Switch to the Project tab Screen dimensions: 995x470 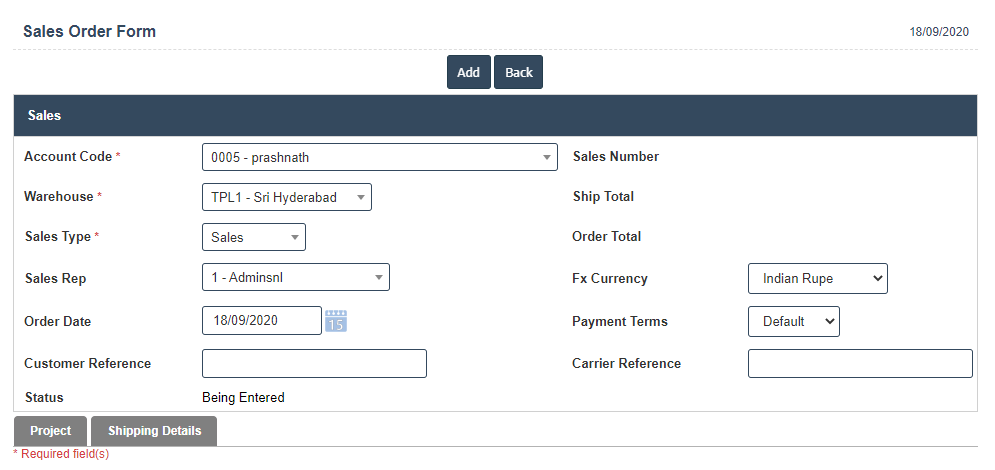pyautogui.click(x=50, y=431)
